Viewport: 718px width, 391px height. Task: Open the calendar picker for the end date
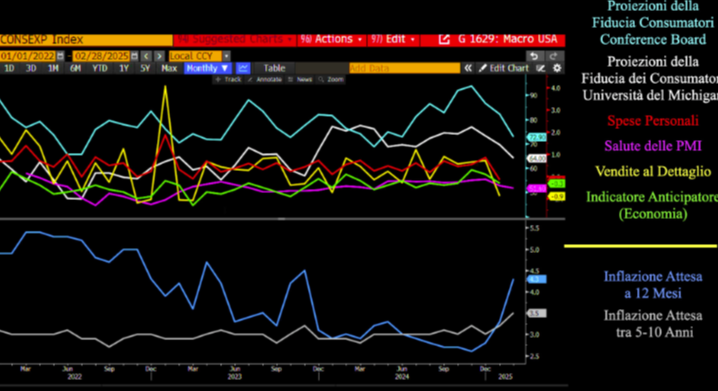pos(134,56)
